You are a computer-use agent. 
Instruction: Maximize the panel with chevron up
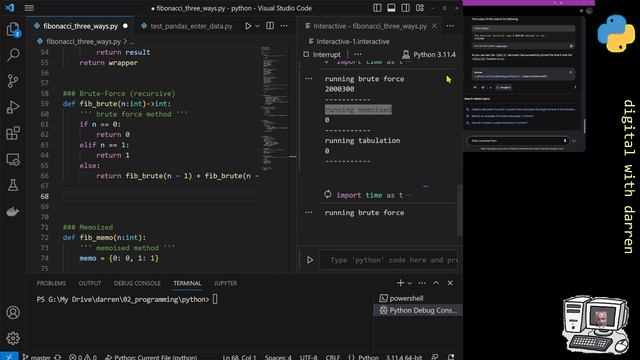coord(436,283)
